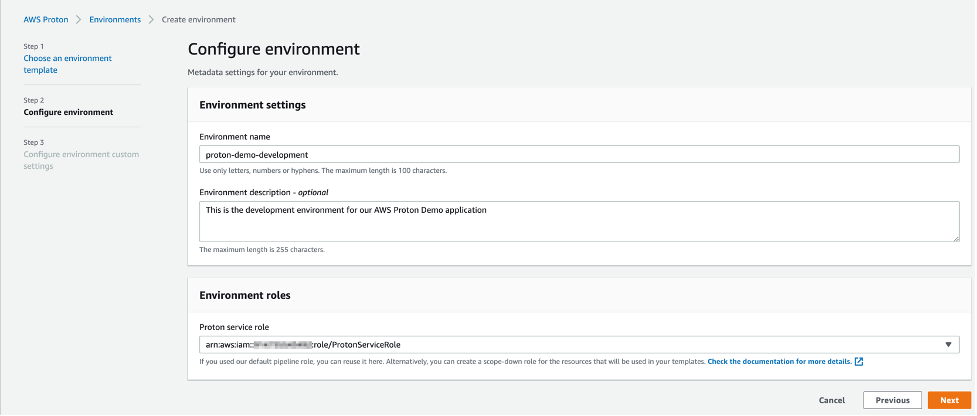
Task: Click the Environment settings section header
Action: click(253, 104)
